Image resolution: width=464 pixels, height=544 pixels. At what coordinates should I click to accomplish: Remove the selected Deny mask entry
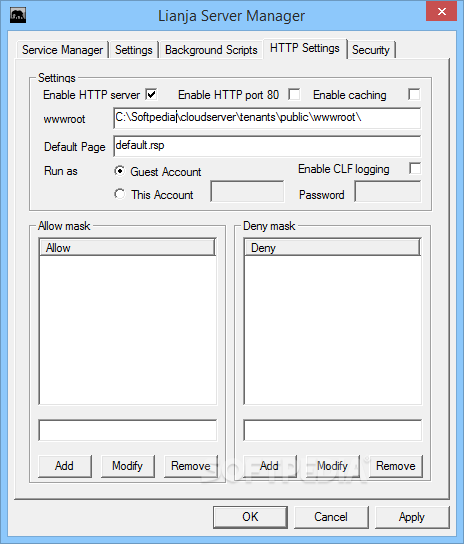(396, 466)
